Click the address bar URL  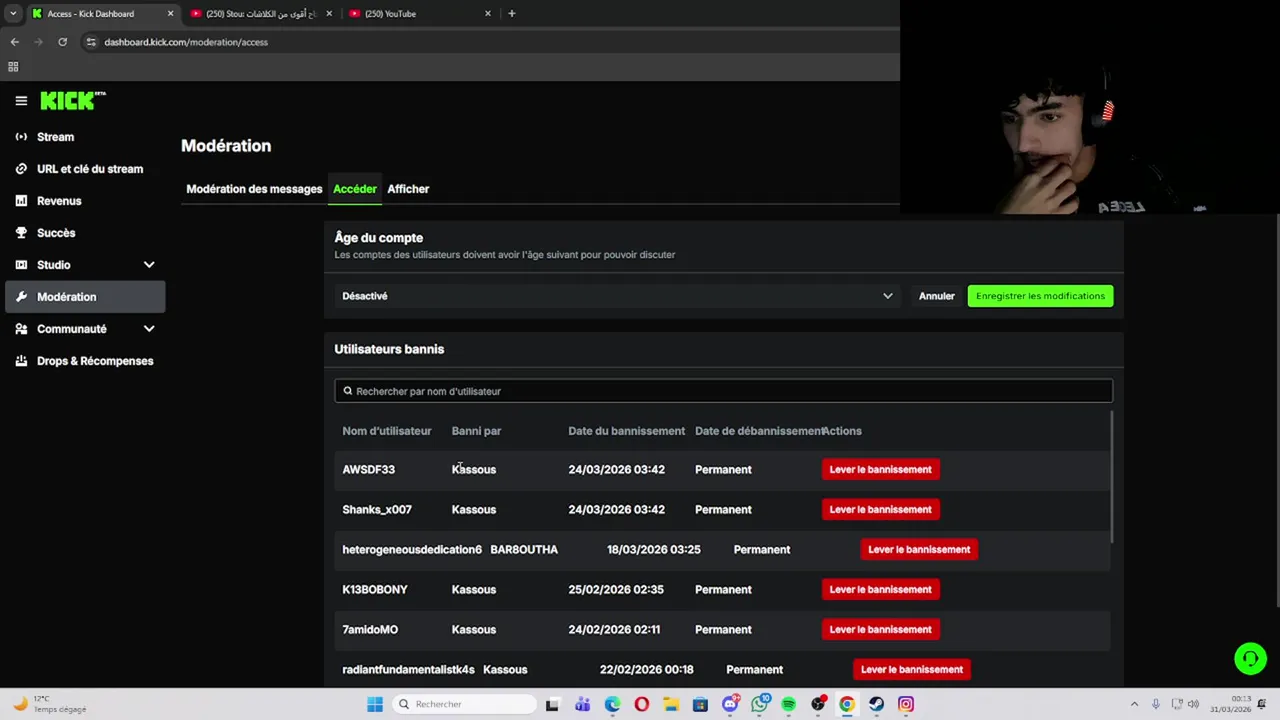pos(186,42)
